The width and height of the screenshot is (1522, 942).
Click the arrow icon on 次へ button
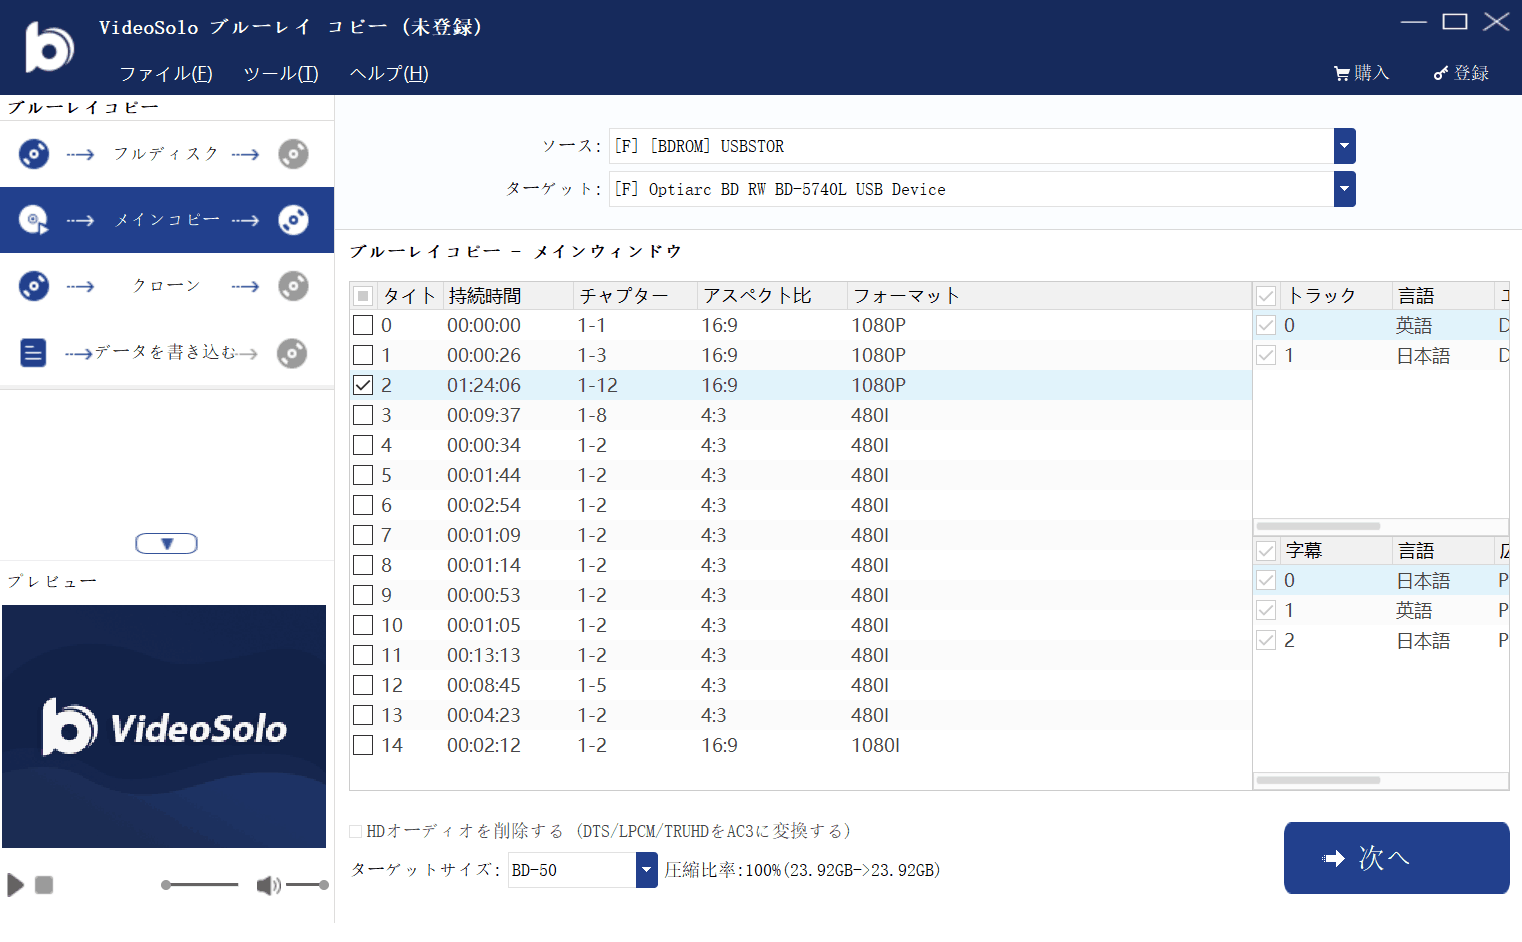(1334, 858)
